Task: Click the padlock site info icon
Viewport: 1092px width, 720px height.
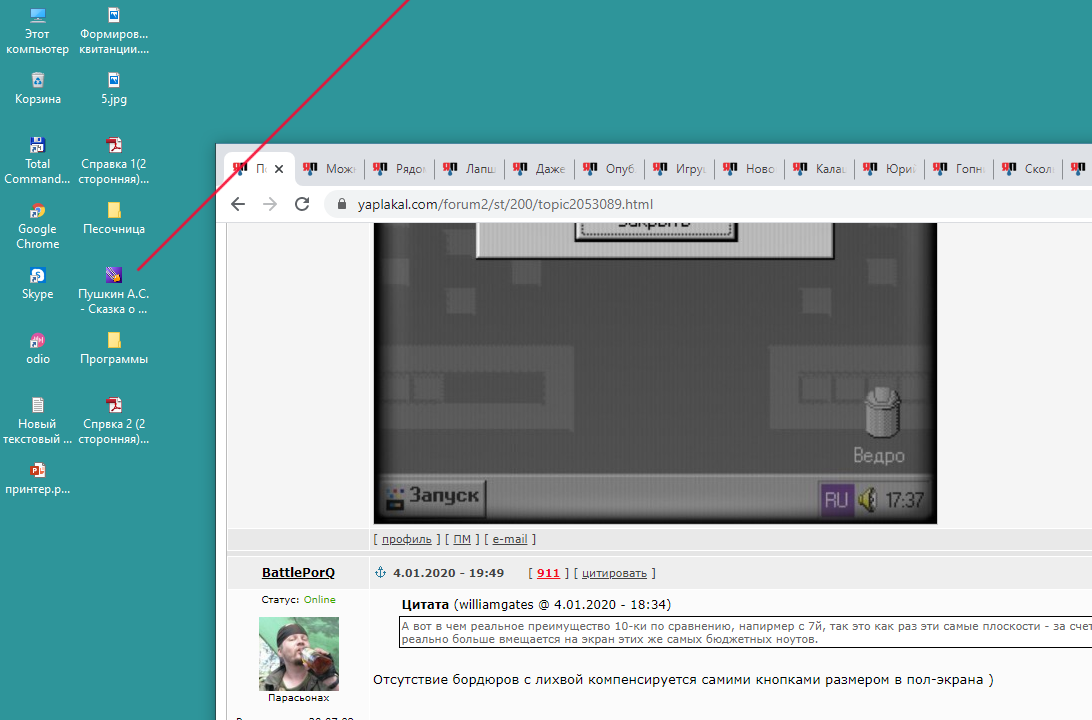Action: [x=341, y=204]
